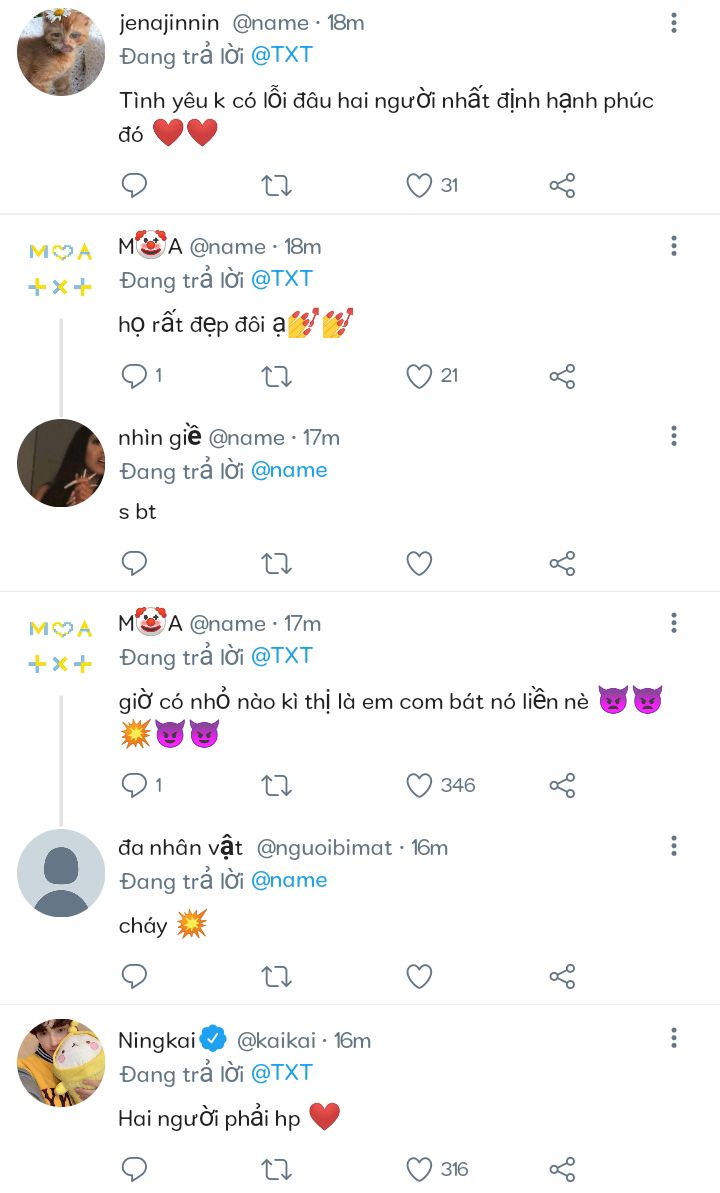
Task: Reply to jenajinnin's tweet
Action: 134,185
